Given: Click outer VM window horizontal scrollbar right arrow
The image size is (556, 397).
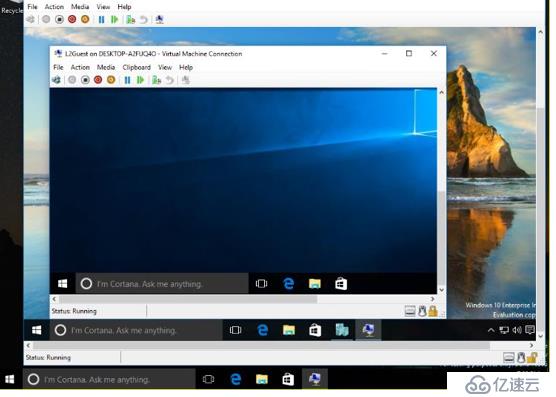Looking at the screenshot, I should point(531,345).
